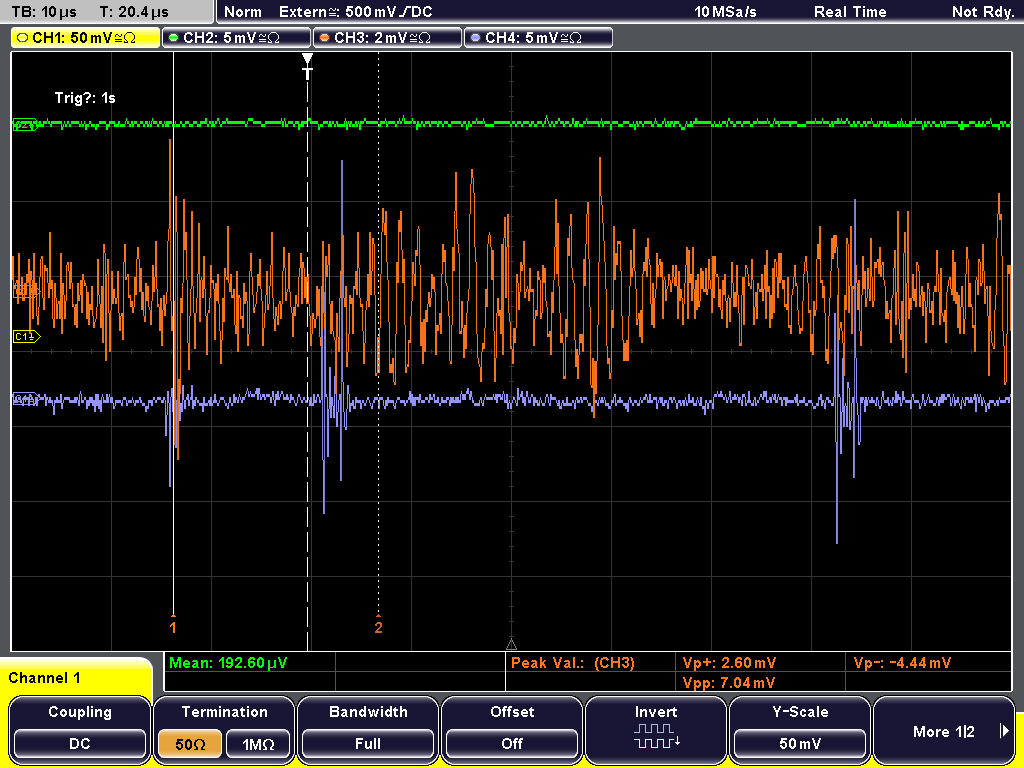Click the Vp+: 2.60 mV value
The height and width of the screenshot is (768, 1024).
(729, 663)
